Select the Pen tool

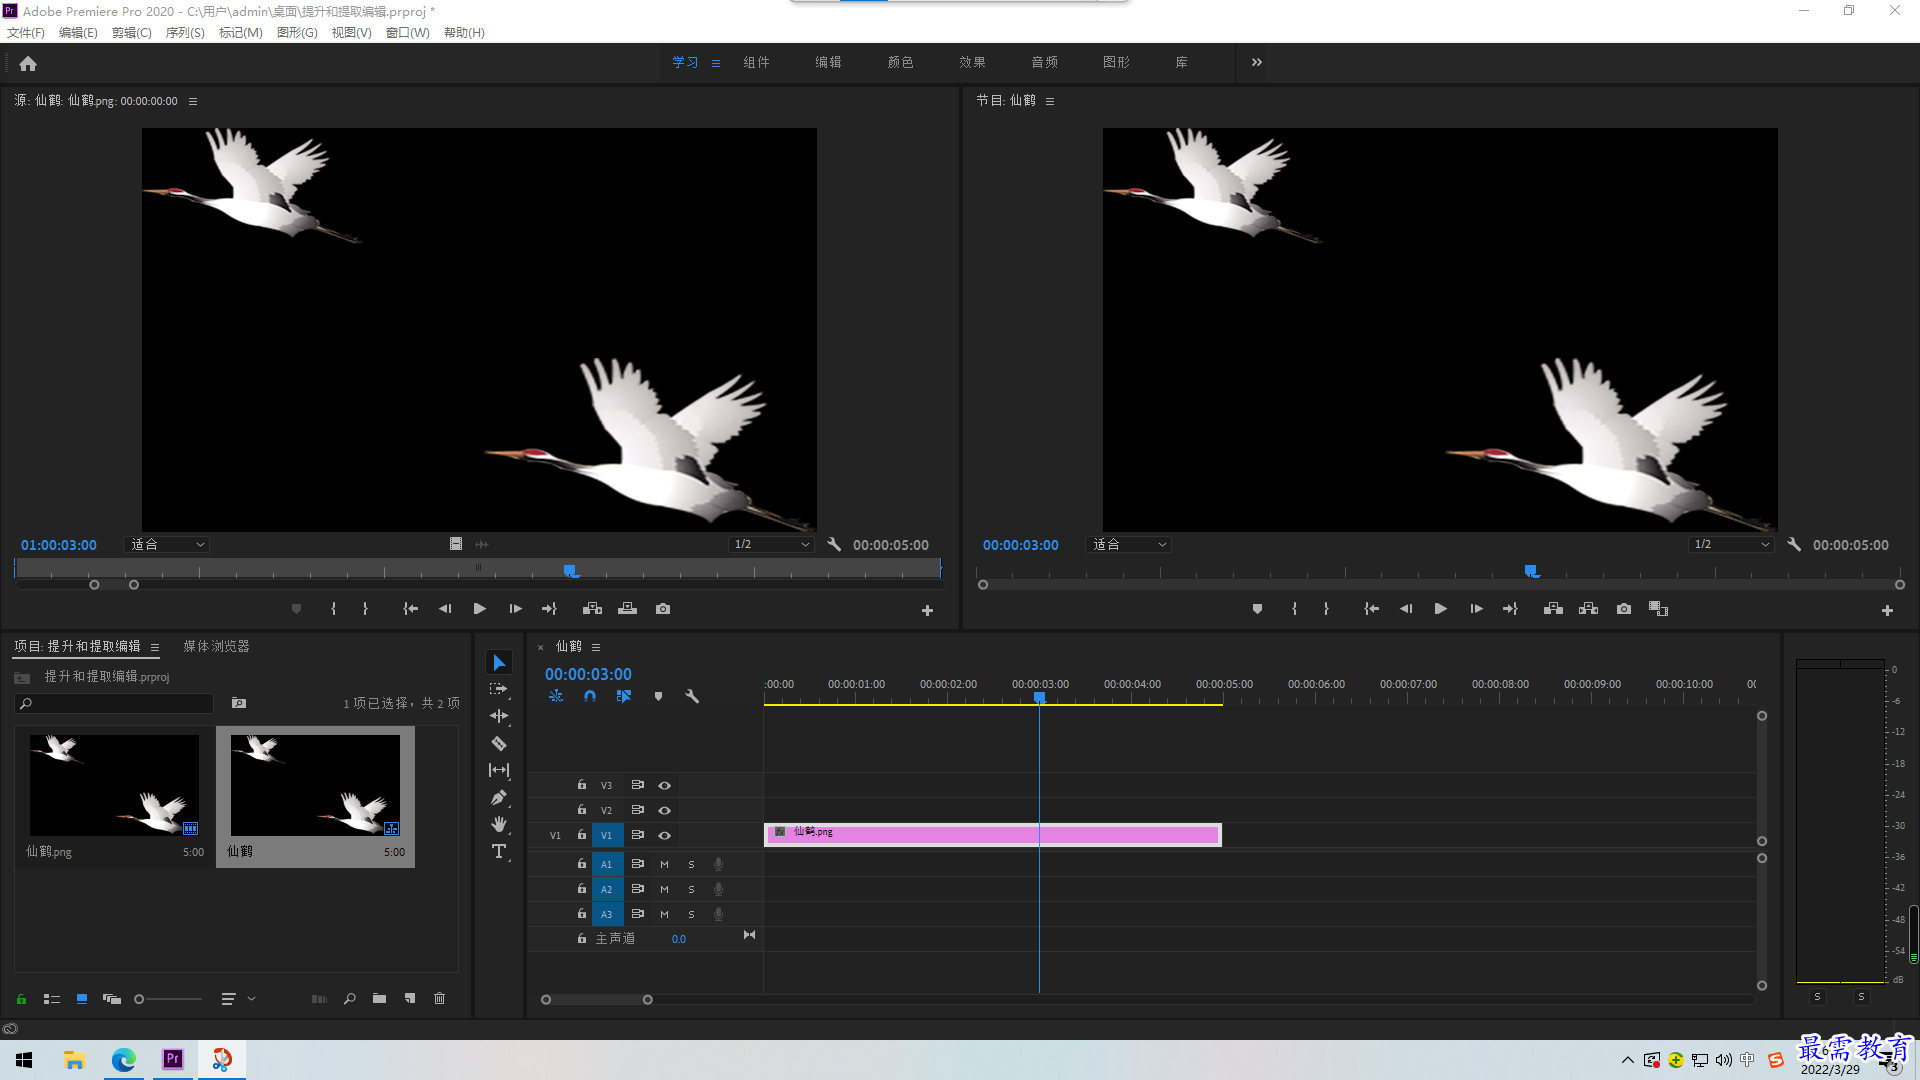coord(499,797)
